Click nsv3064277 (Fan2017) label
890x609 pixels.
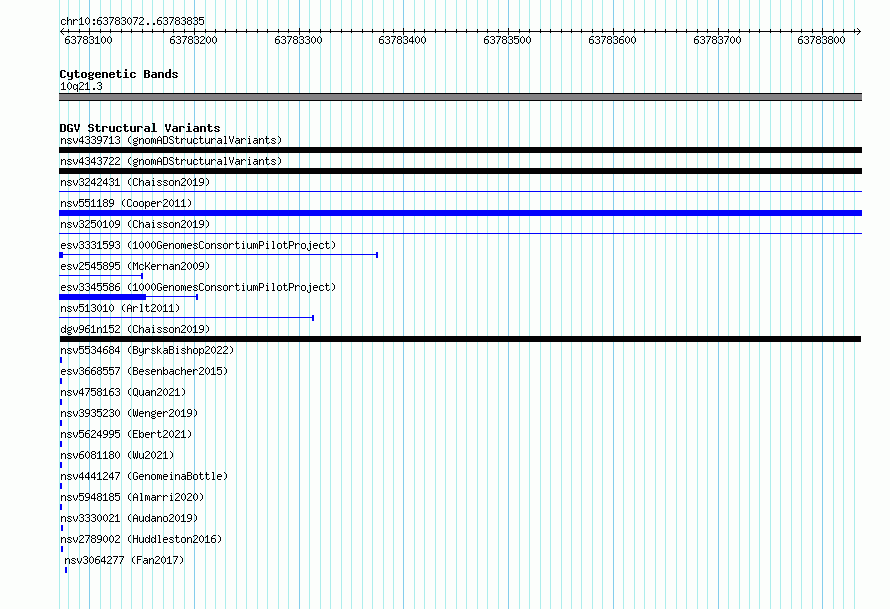click(x=124, y=560)
